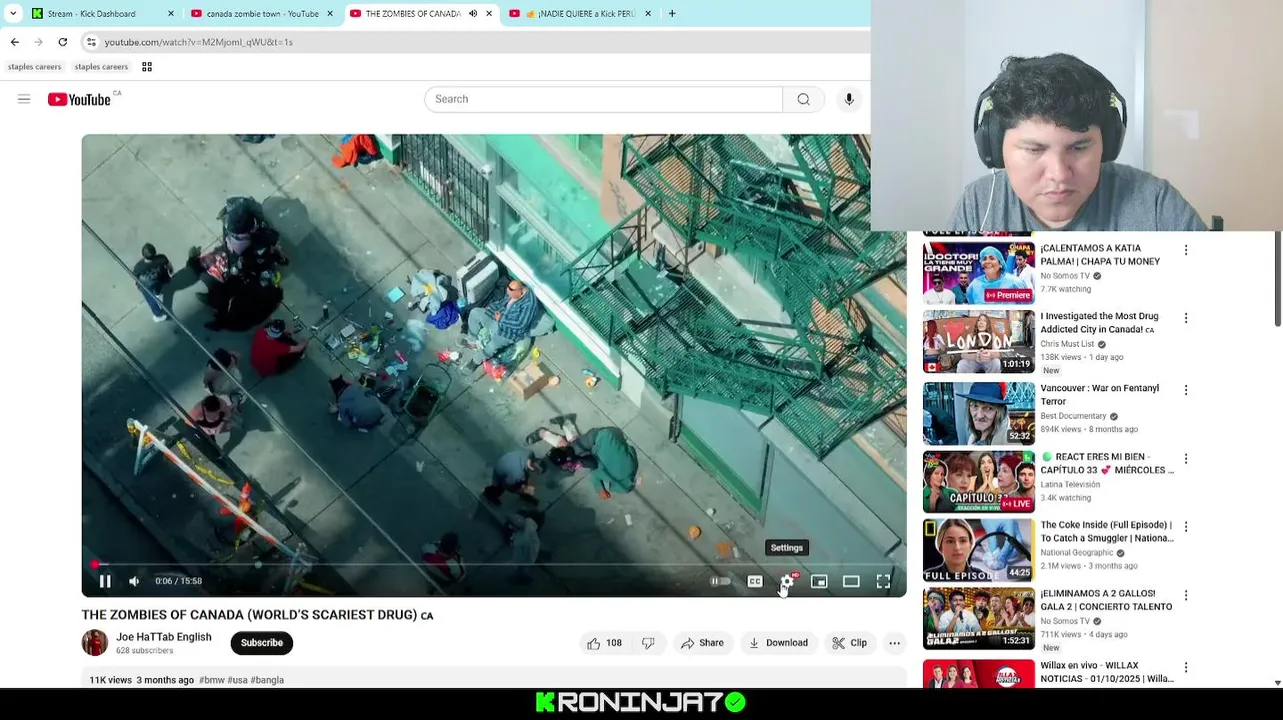Click the Clip scissors button
Viewport: 1283px width, 720px height.
click(x=850, y=643)
